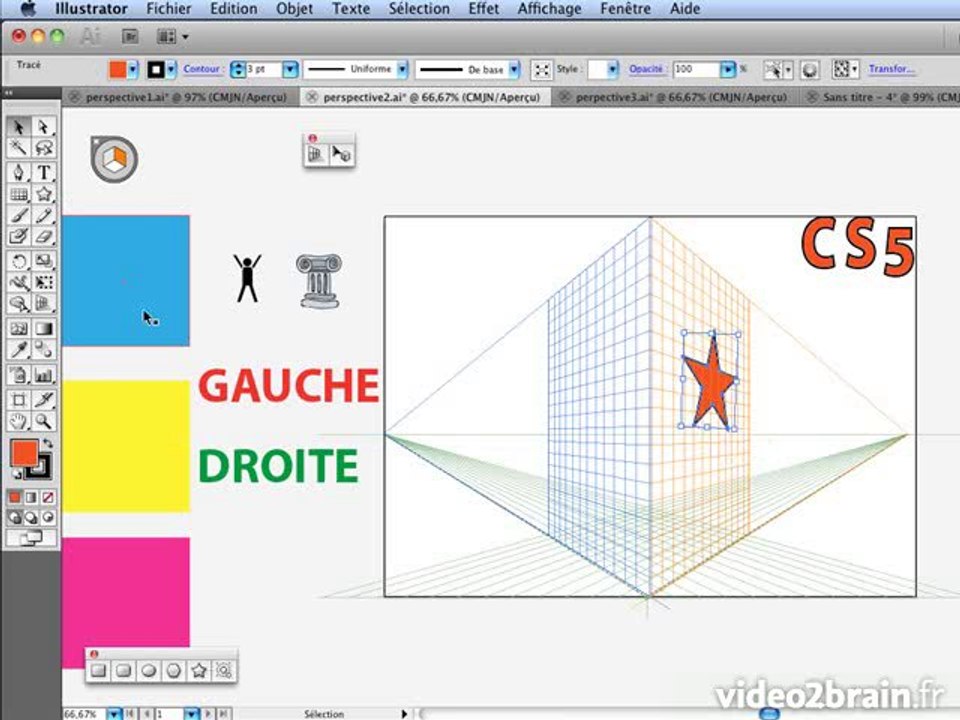Click the orange Fill box in toolbox
The image size is (960, 720).
[24, 453]
